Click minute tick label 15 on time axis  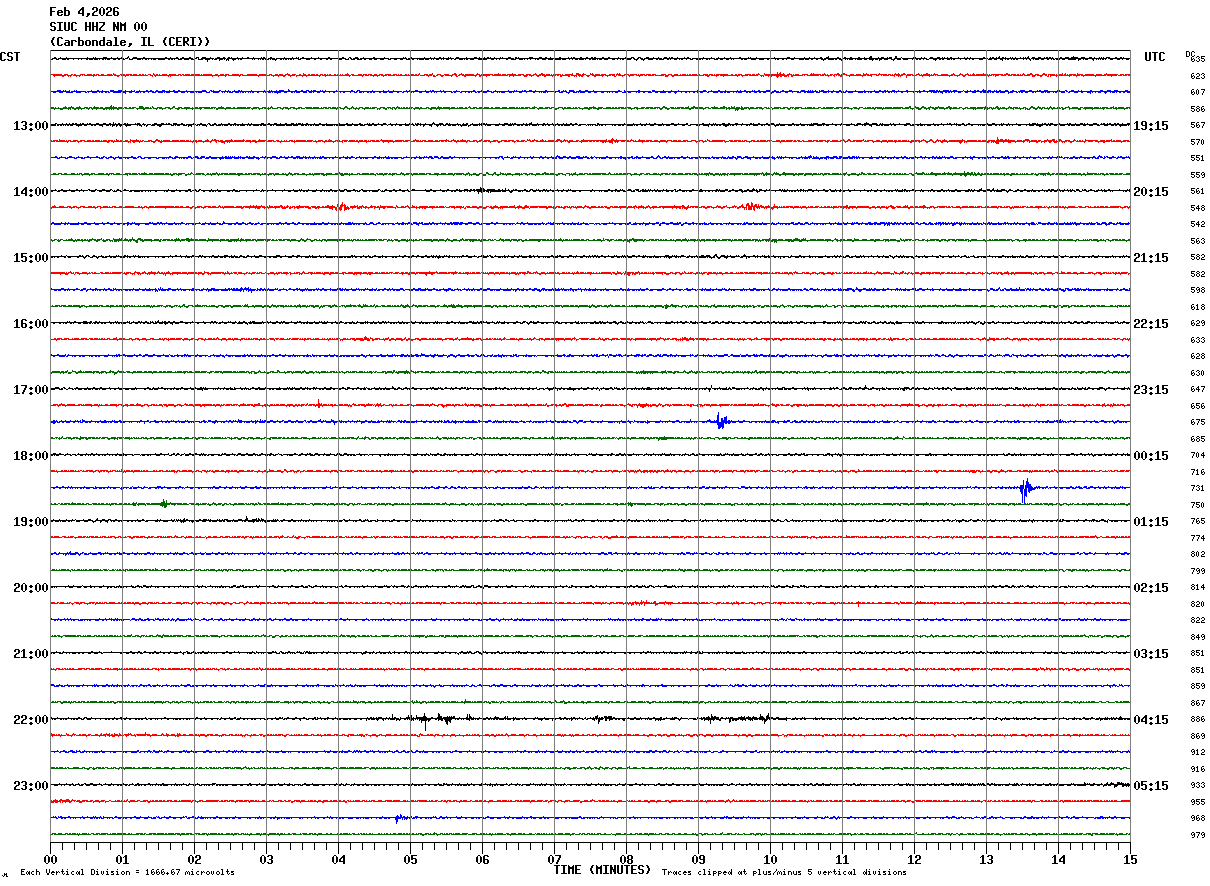tap(1130, 859)
